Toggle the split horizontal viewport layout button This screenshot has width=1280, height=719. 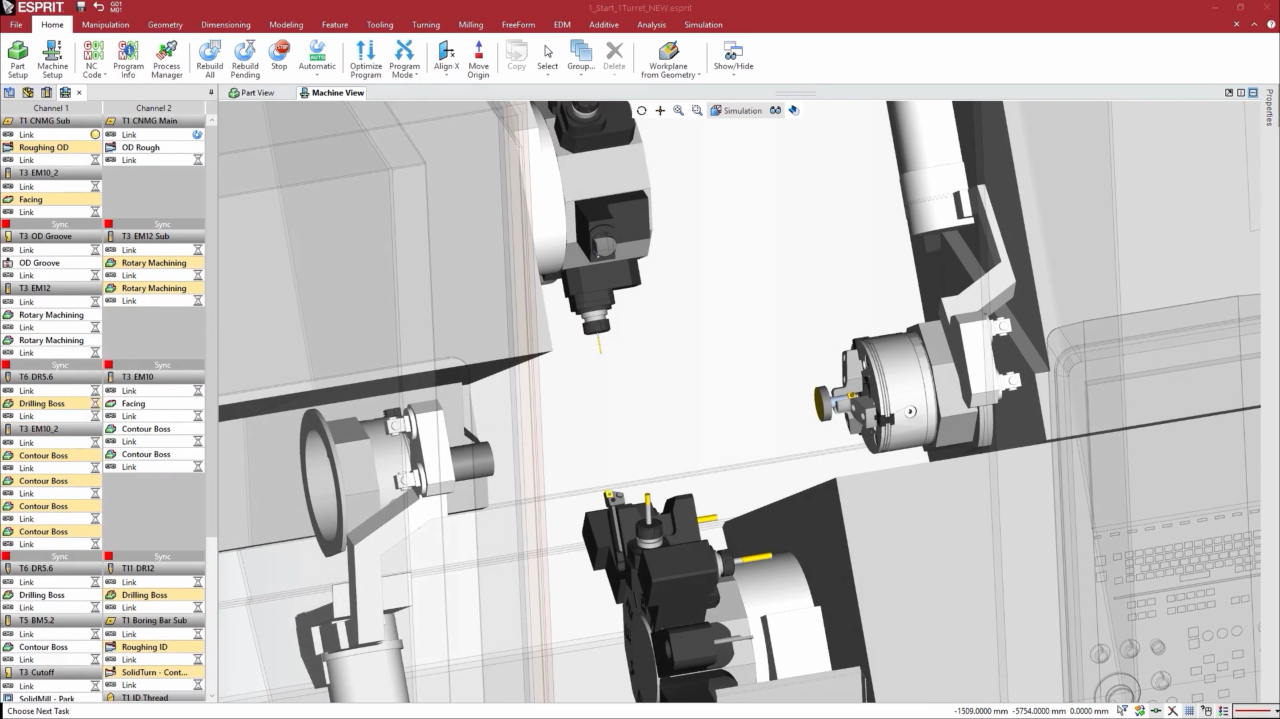[x=1253, y=93]
